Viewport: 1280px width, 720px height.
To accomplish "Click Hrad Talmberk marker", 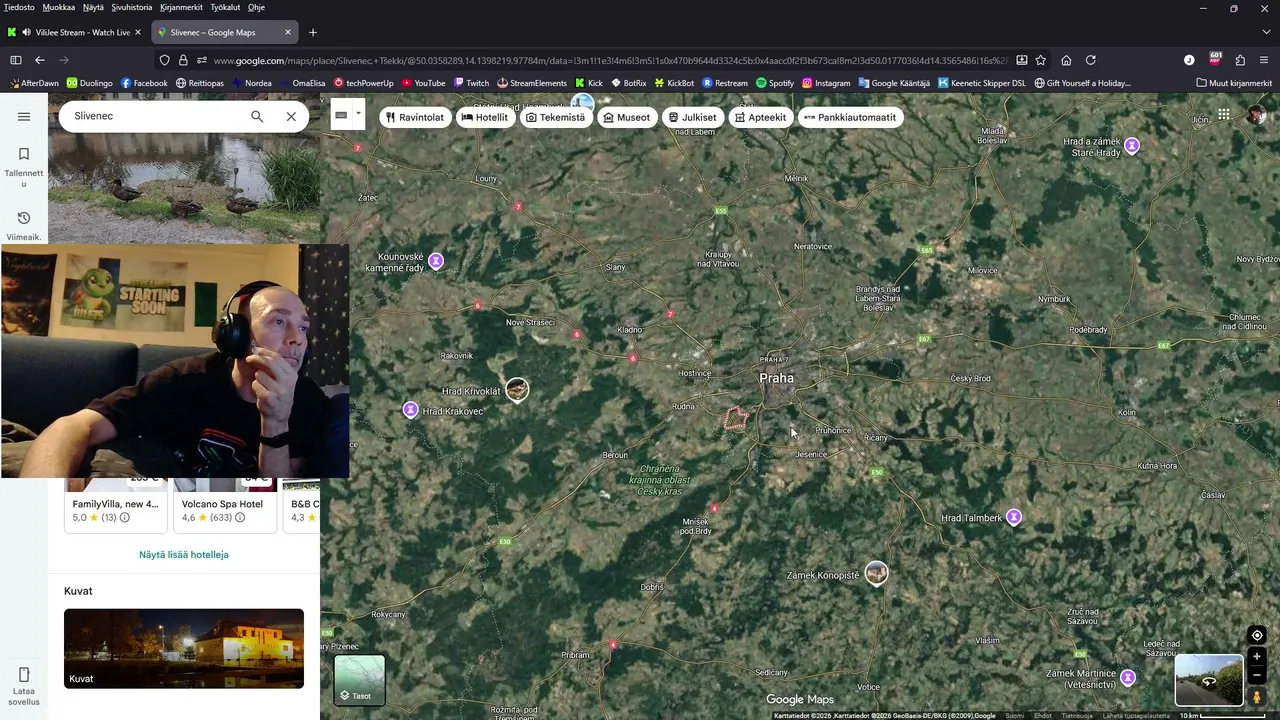I will coord(1014,517).
